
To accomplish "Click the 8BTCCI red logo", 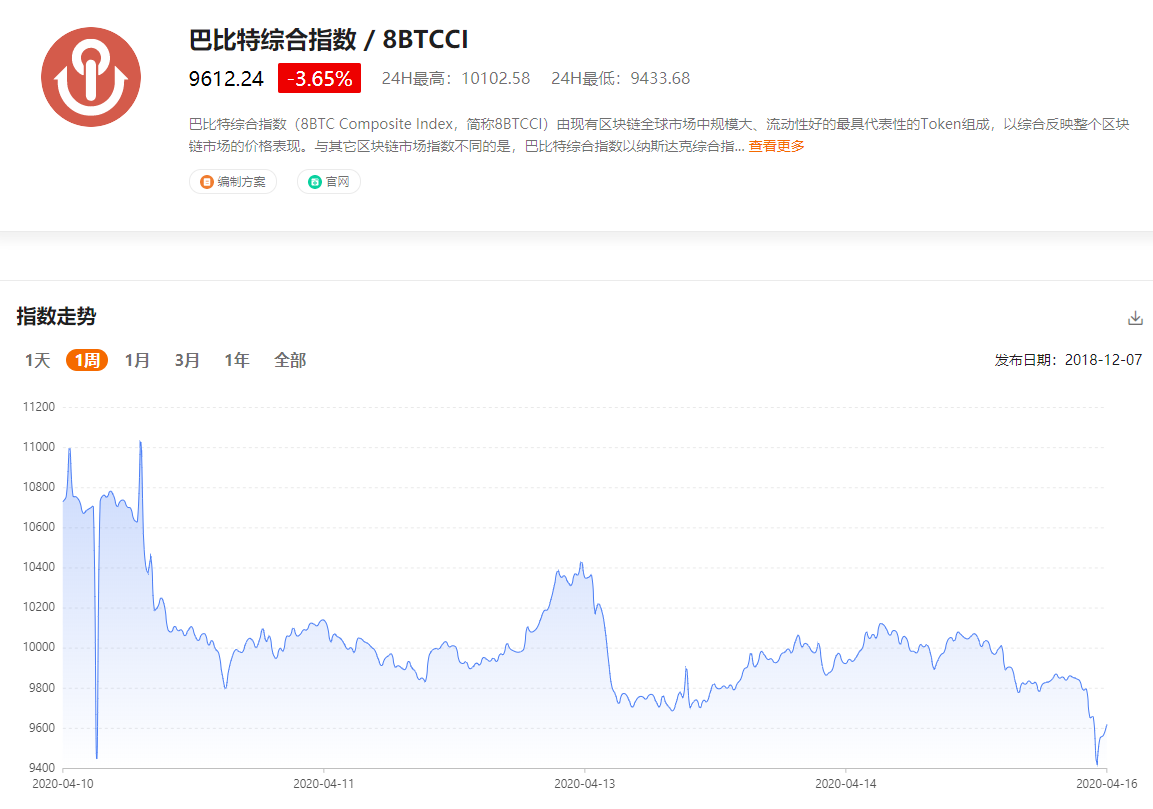I will (90, 77).
